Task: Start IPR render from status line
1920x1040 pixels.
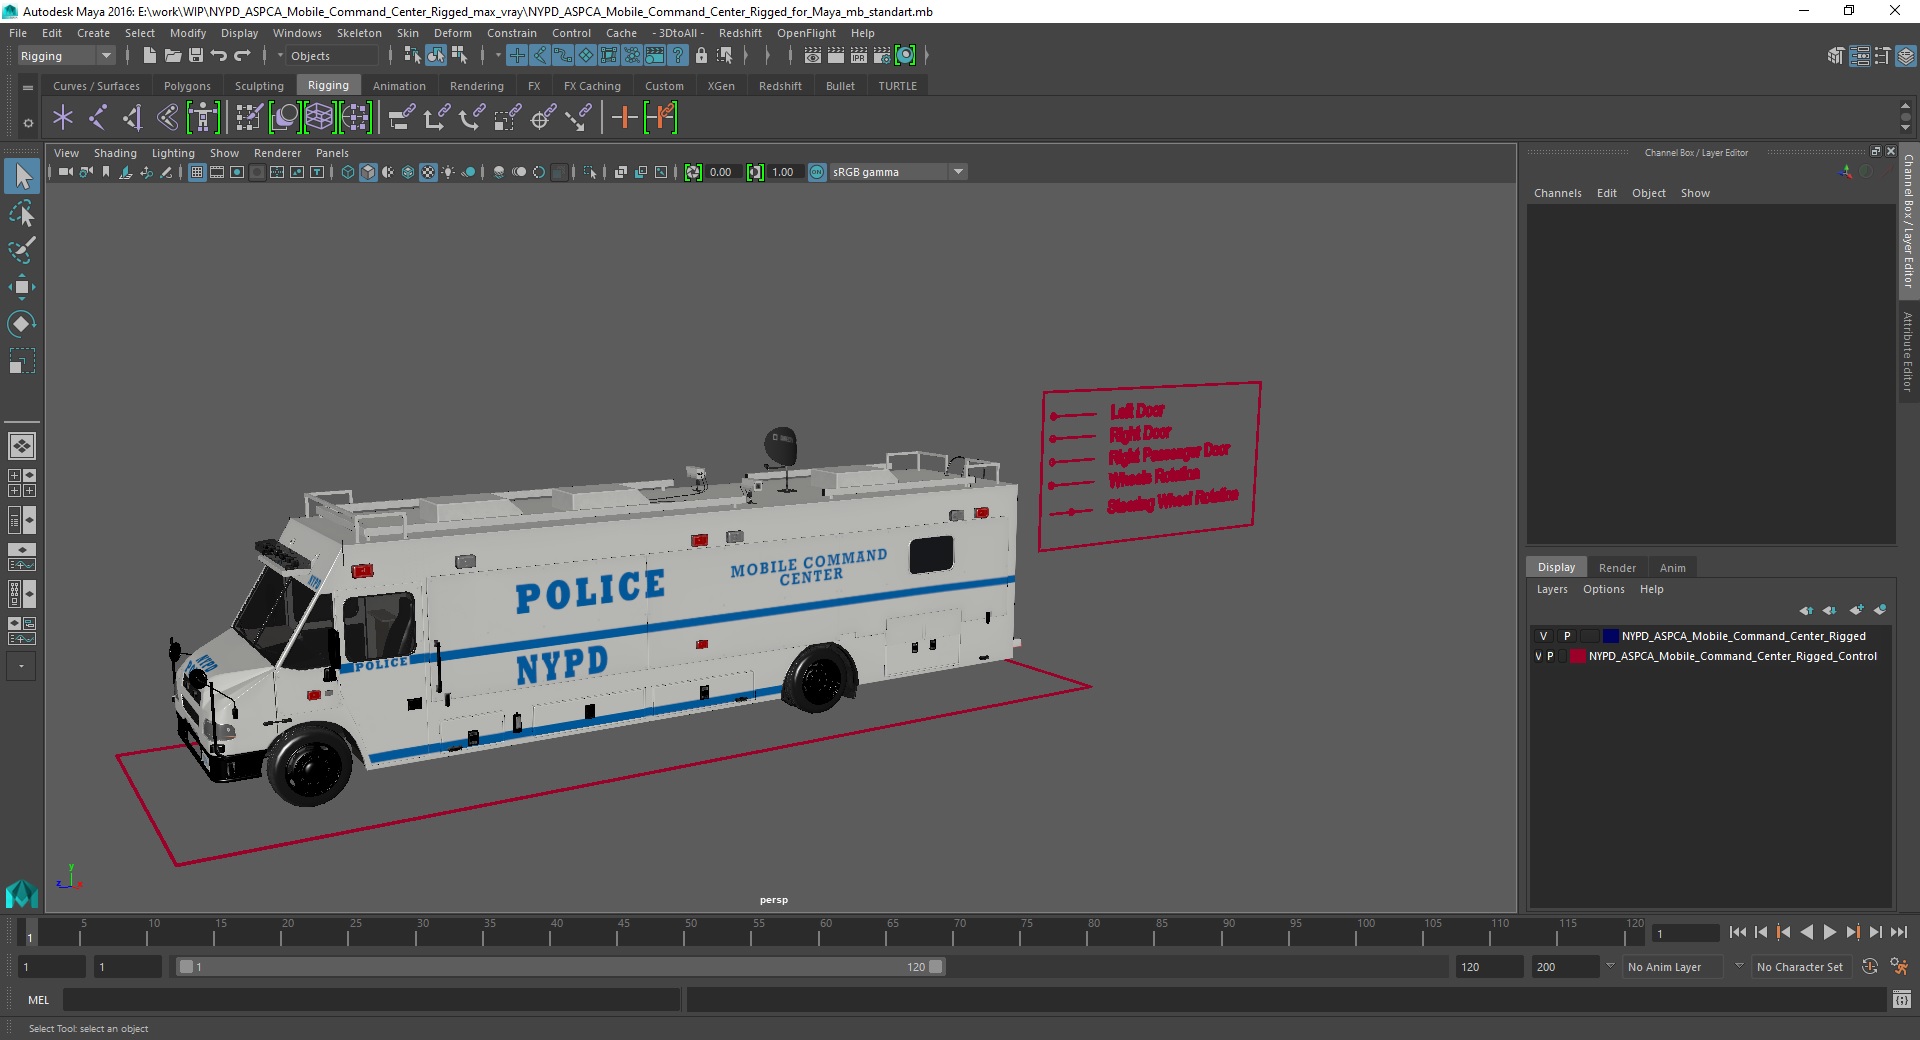Action: (x=859, y=56)
